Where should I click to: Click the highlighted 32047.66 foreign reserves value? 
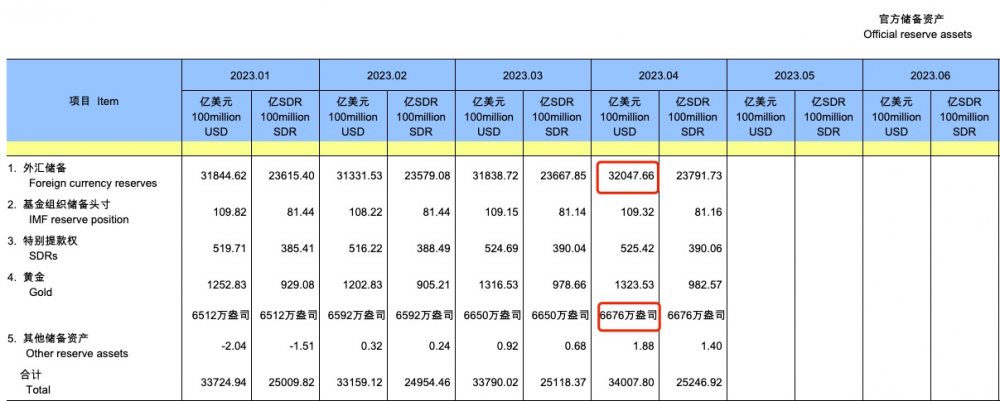[x=629, y=176]
